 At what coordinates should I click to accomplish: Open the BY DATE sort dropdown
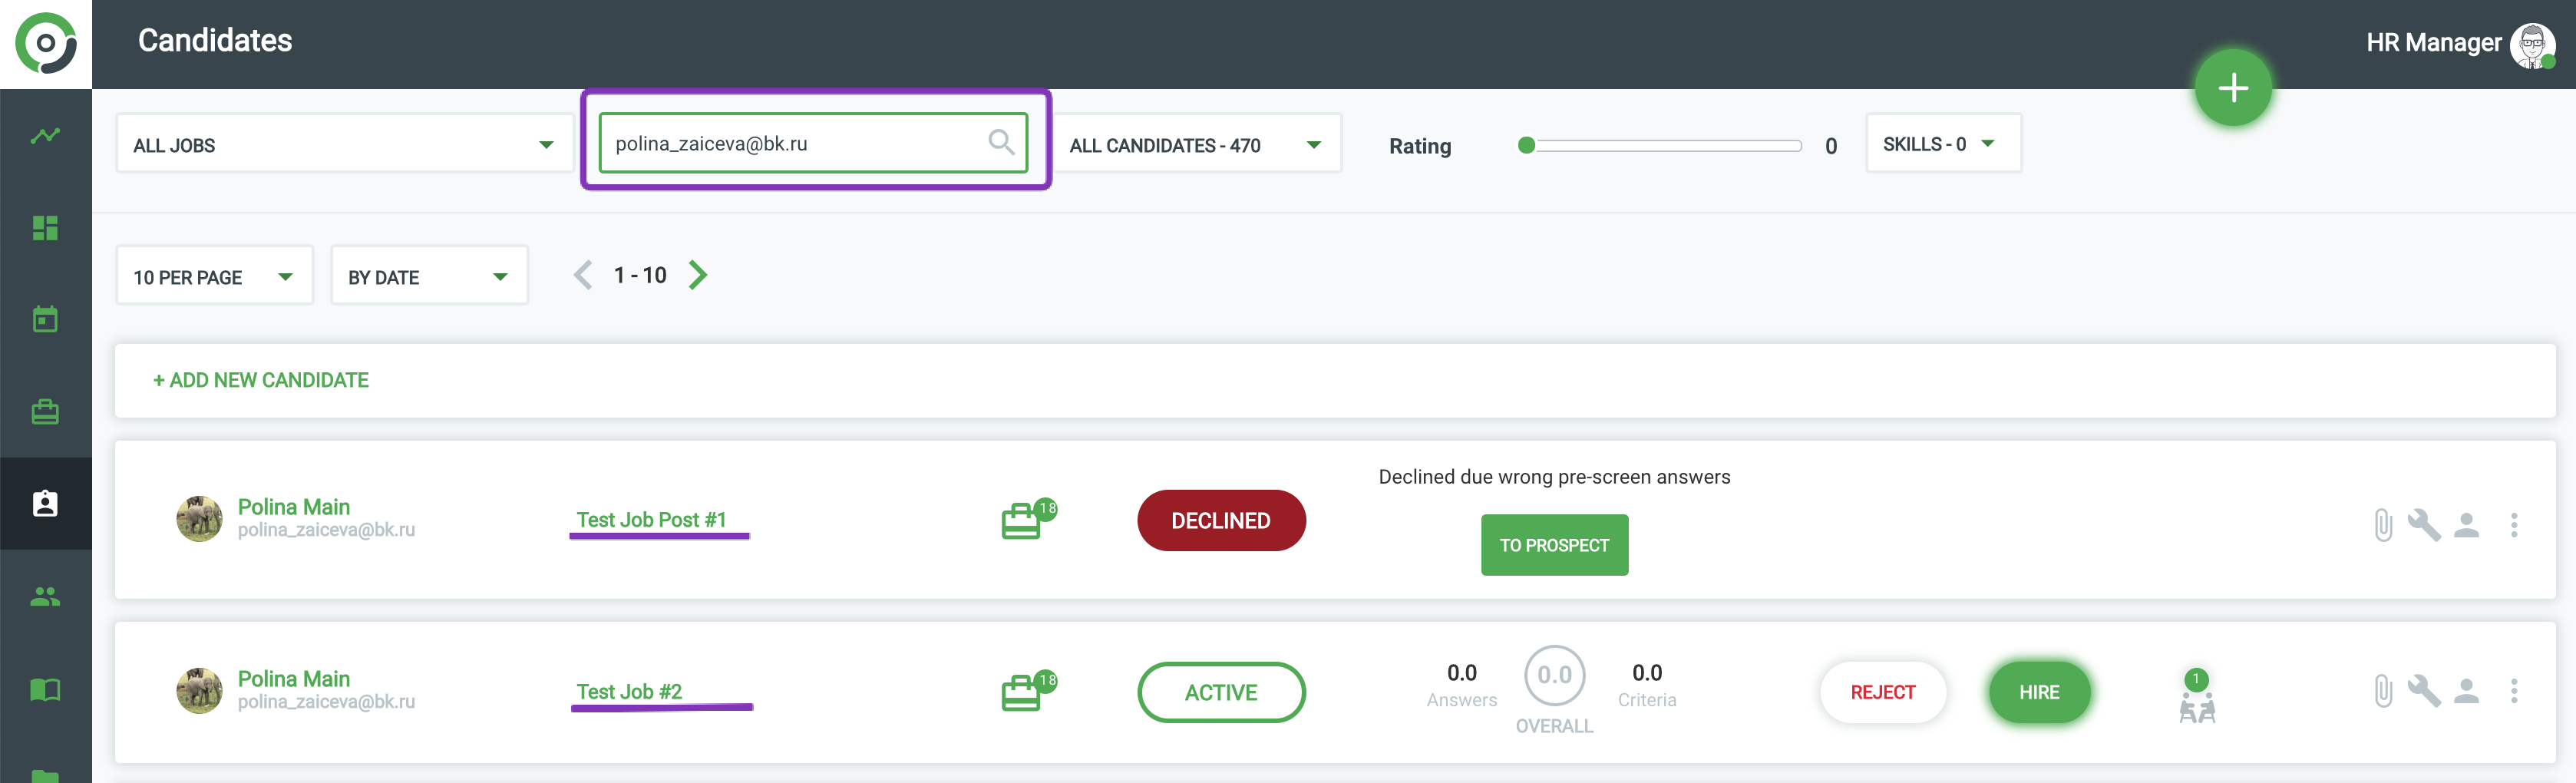[x=429, y=276]
